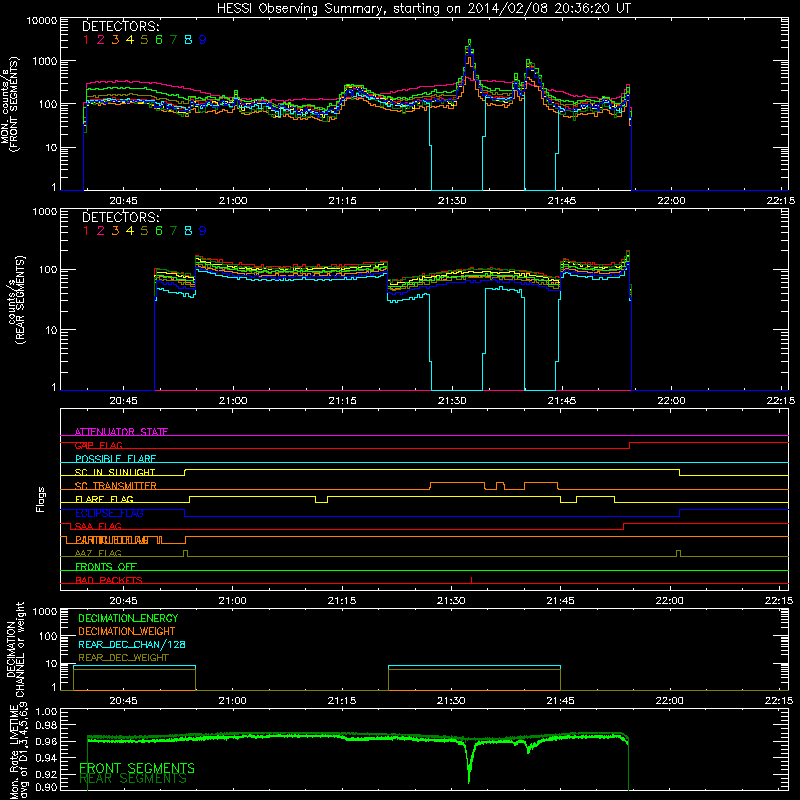The width and height of the screenshot is (800, 800).
Task: Click the 21:15 tick under the Flags plot
Action: coord(342,601)
